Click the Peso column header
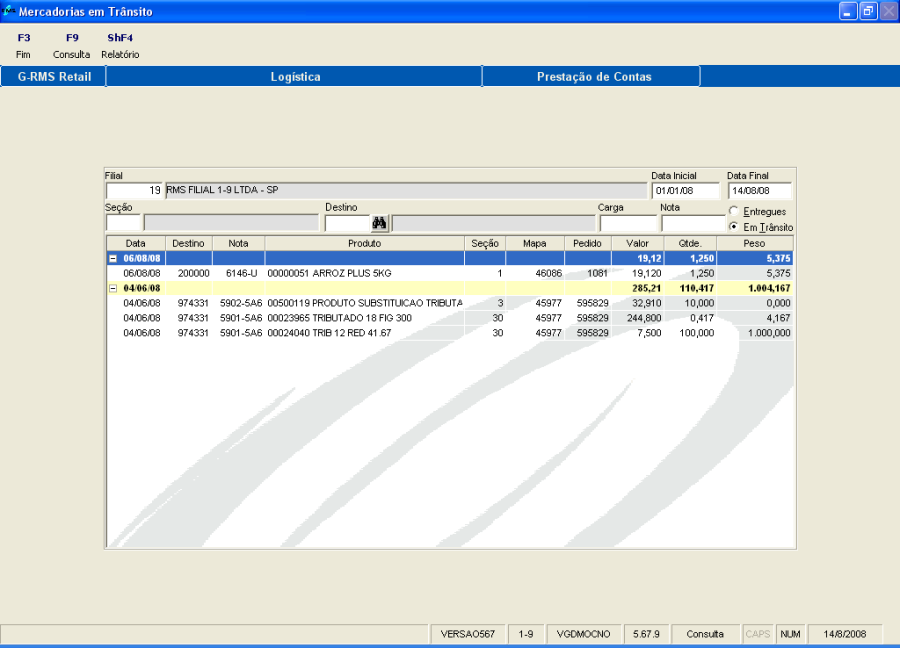Image resolution: width=900 pixels, height=648 pixels. click(x=755, y=243)
